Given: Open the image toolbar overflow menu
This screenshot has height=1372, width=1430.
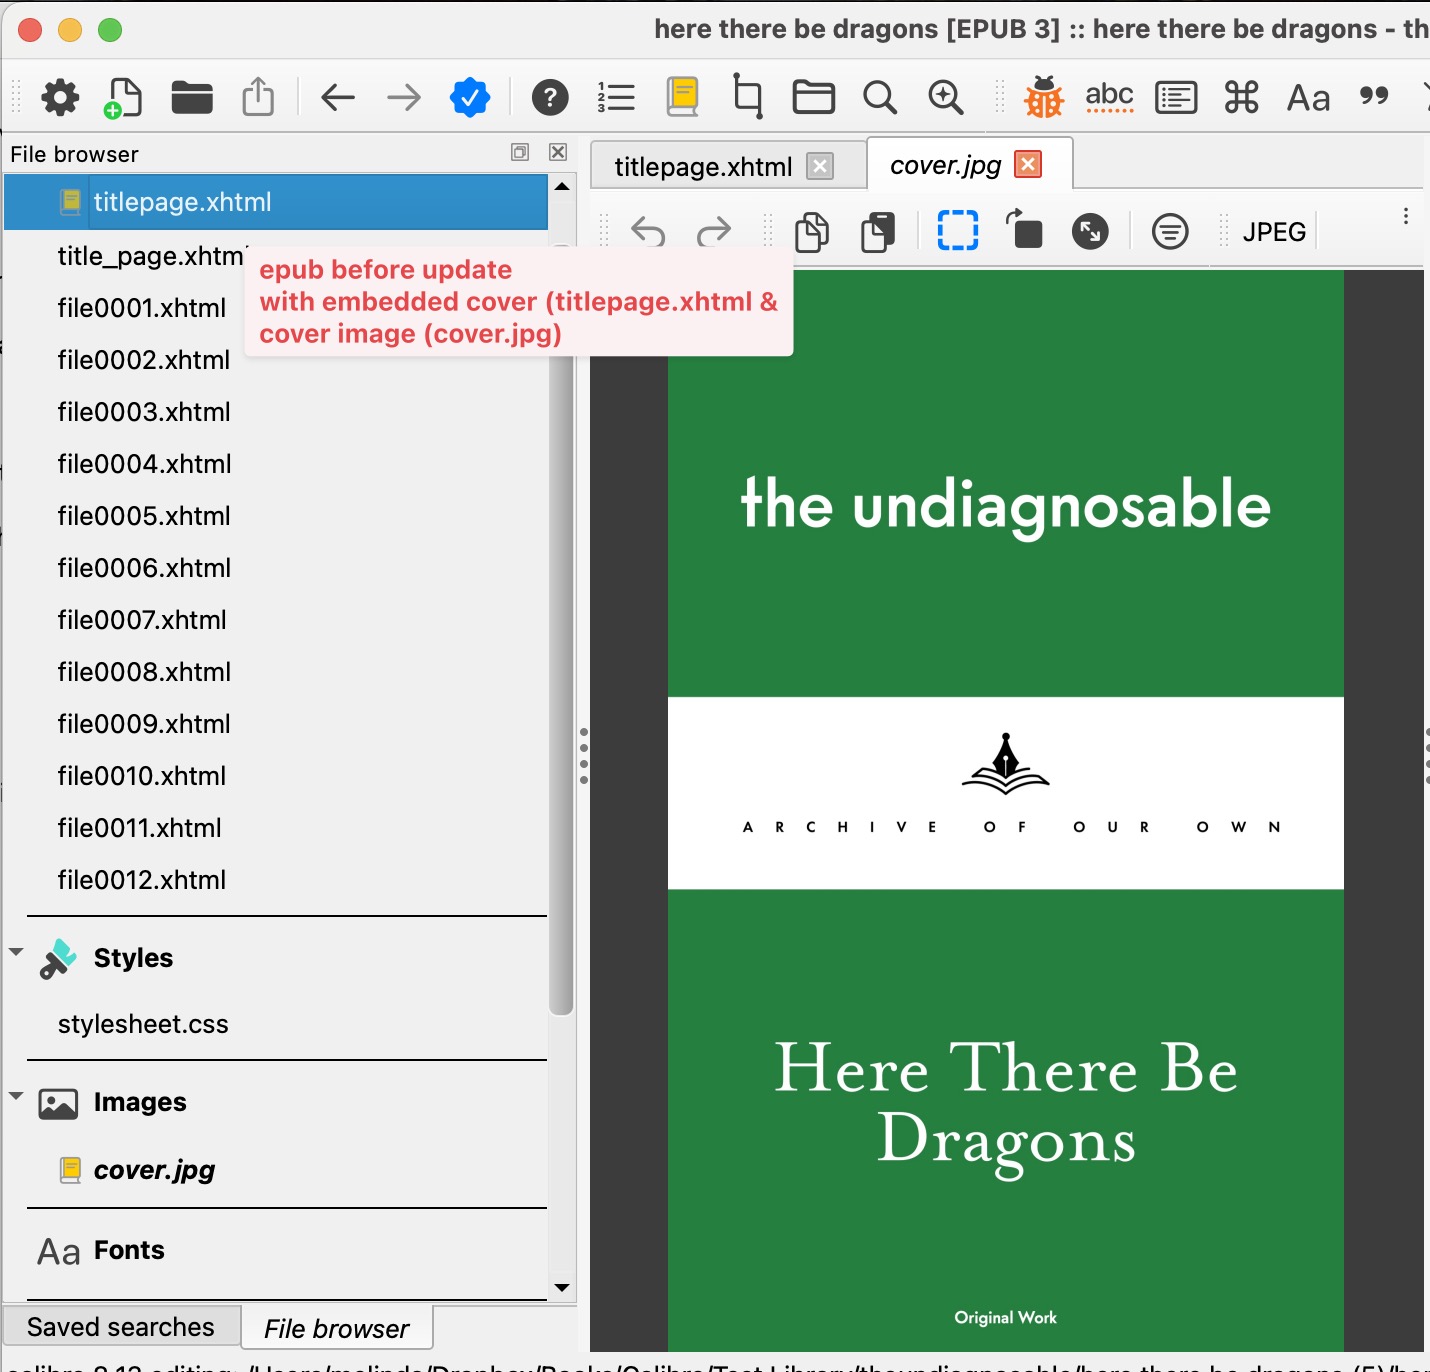Looking at the screenshot, I should 1405,217.
